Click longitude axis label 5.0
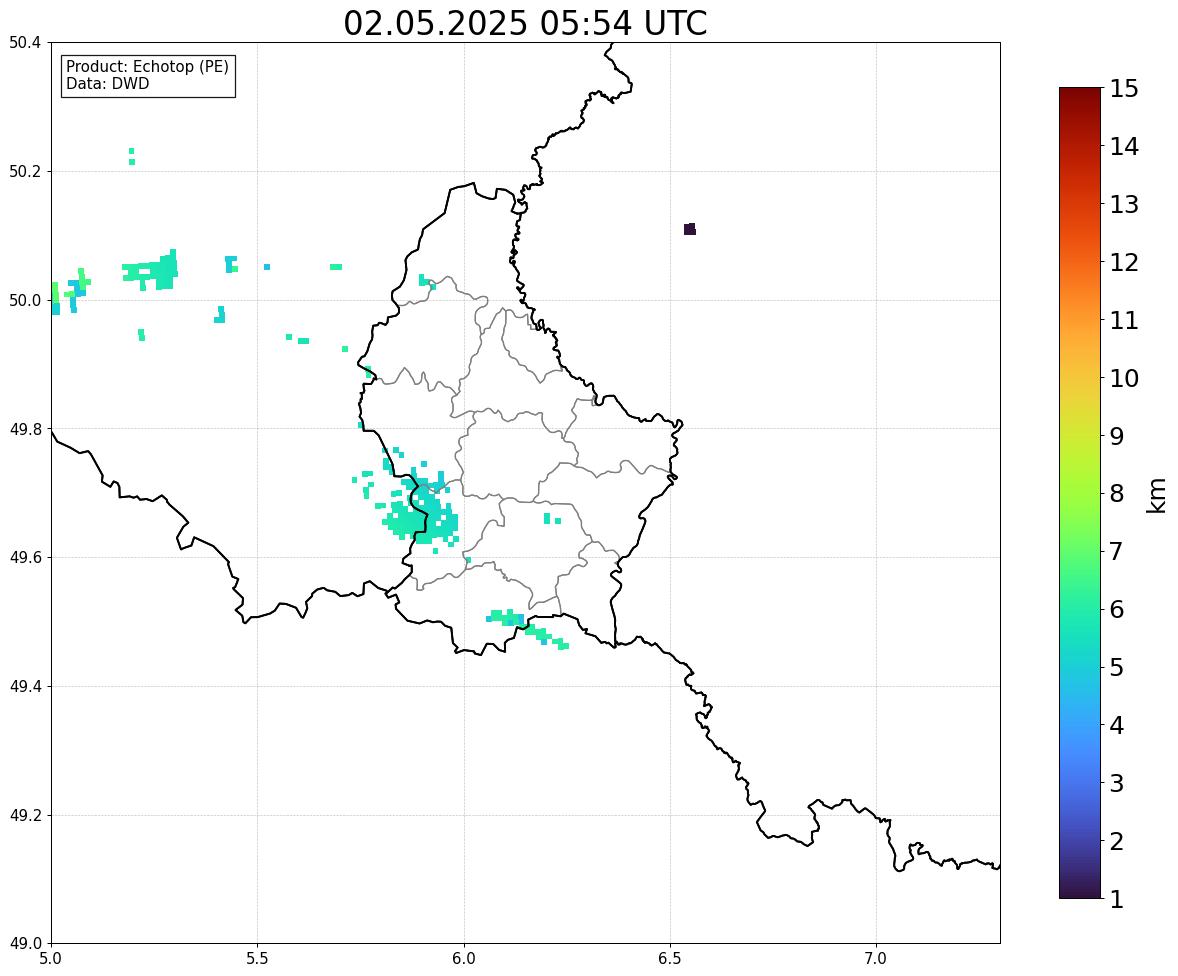 (51, 959)
